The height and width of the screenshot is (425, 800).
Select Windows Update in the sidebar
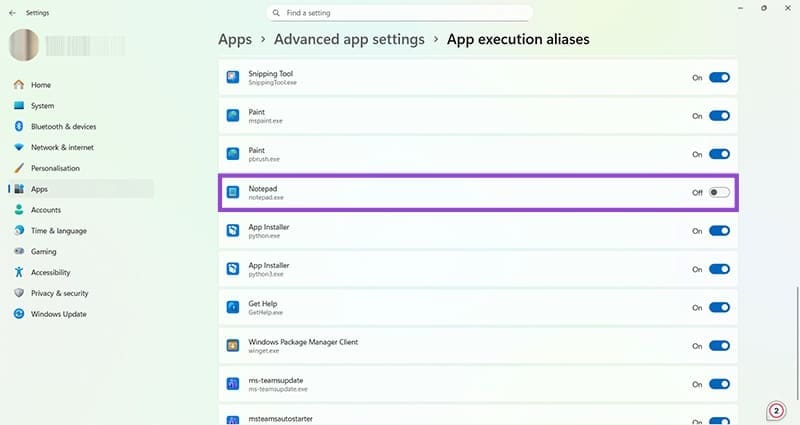pyautogui.click(x=58, y=314)
